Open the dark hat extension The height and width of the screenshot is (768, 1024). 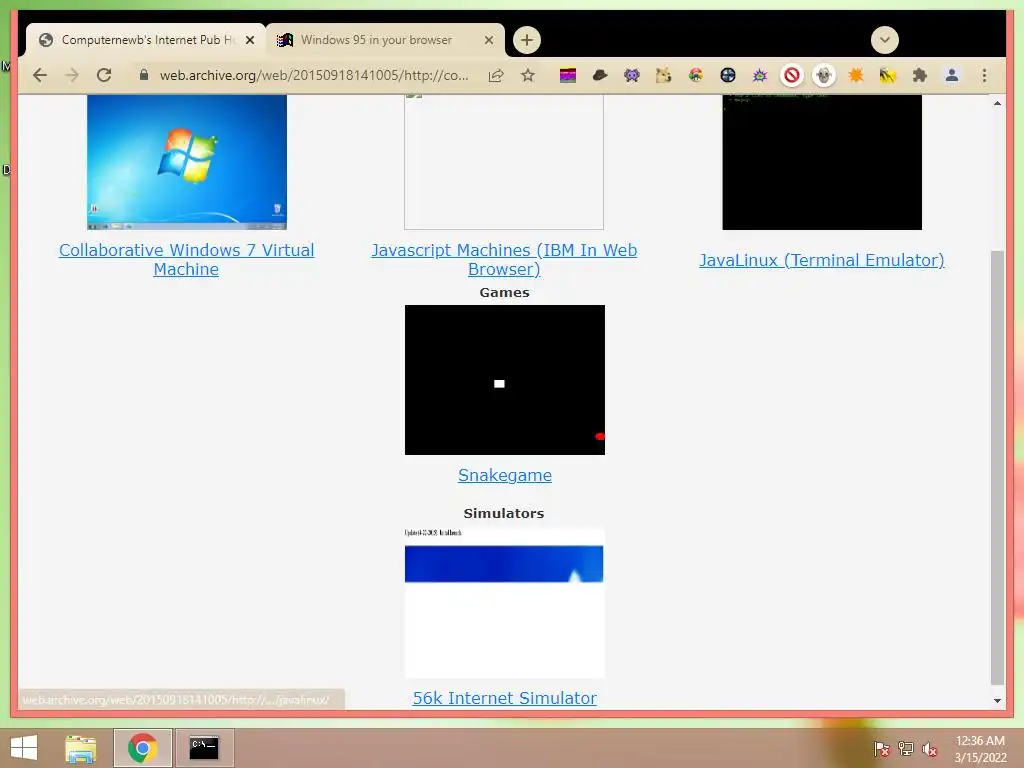click(600, 75)
